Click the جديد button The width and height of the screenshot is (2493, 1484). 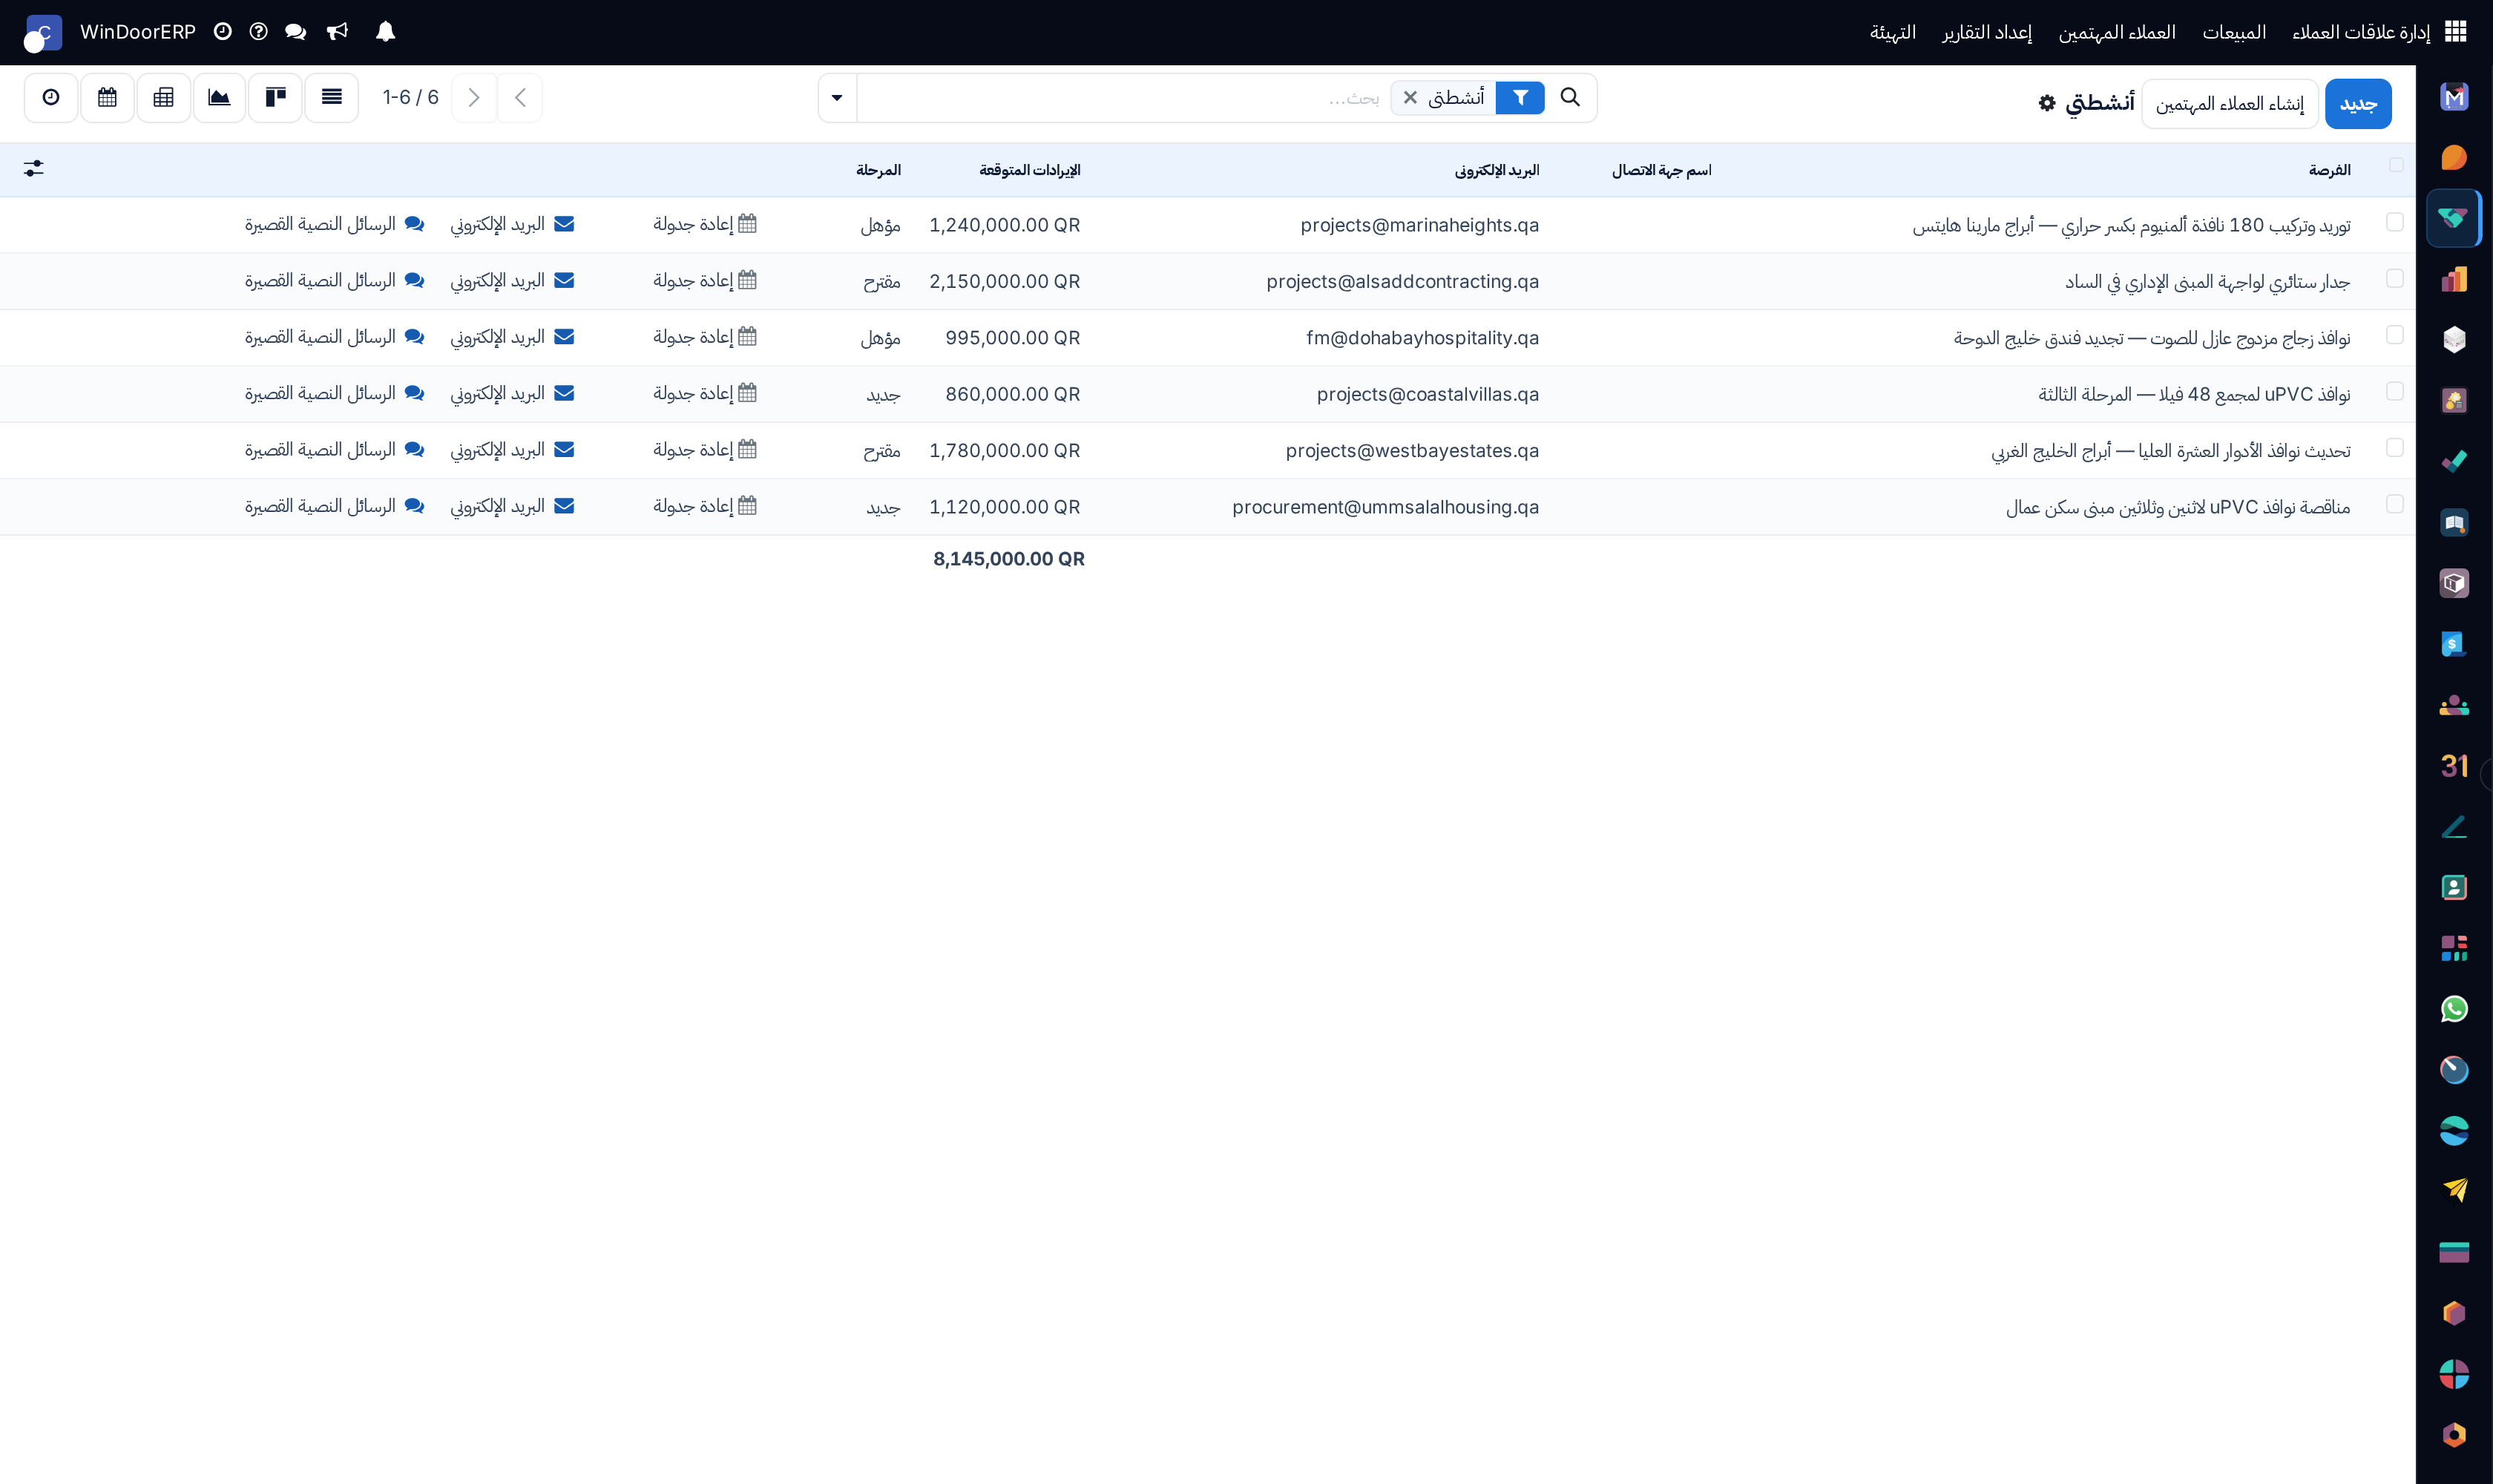coord(2358,104)
